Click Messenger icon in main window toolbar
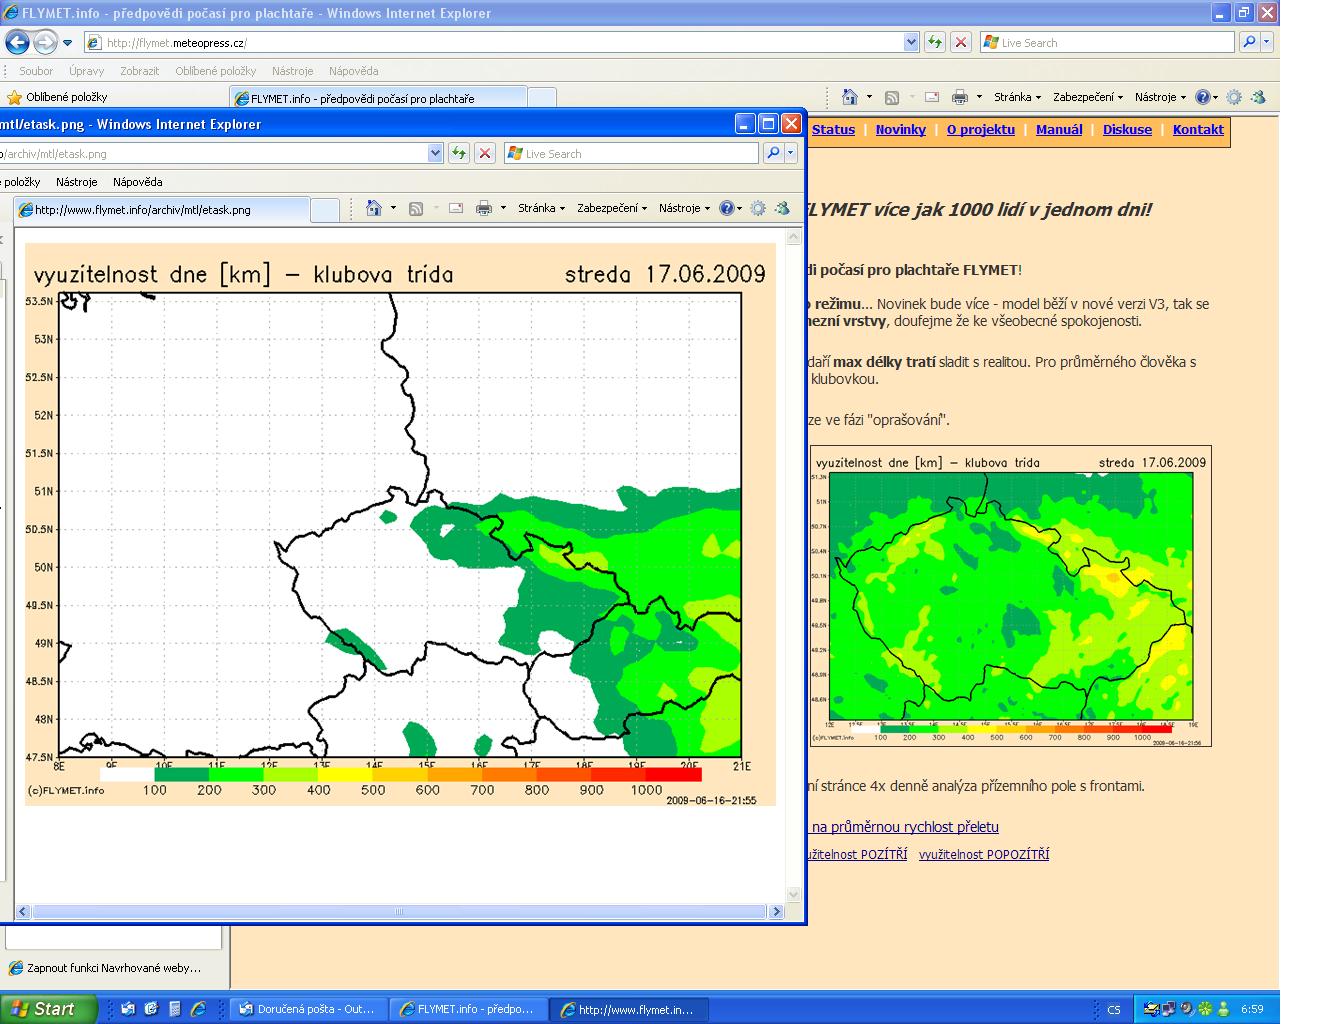 pos(1258,97)
